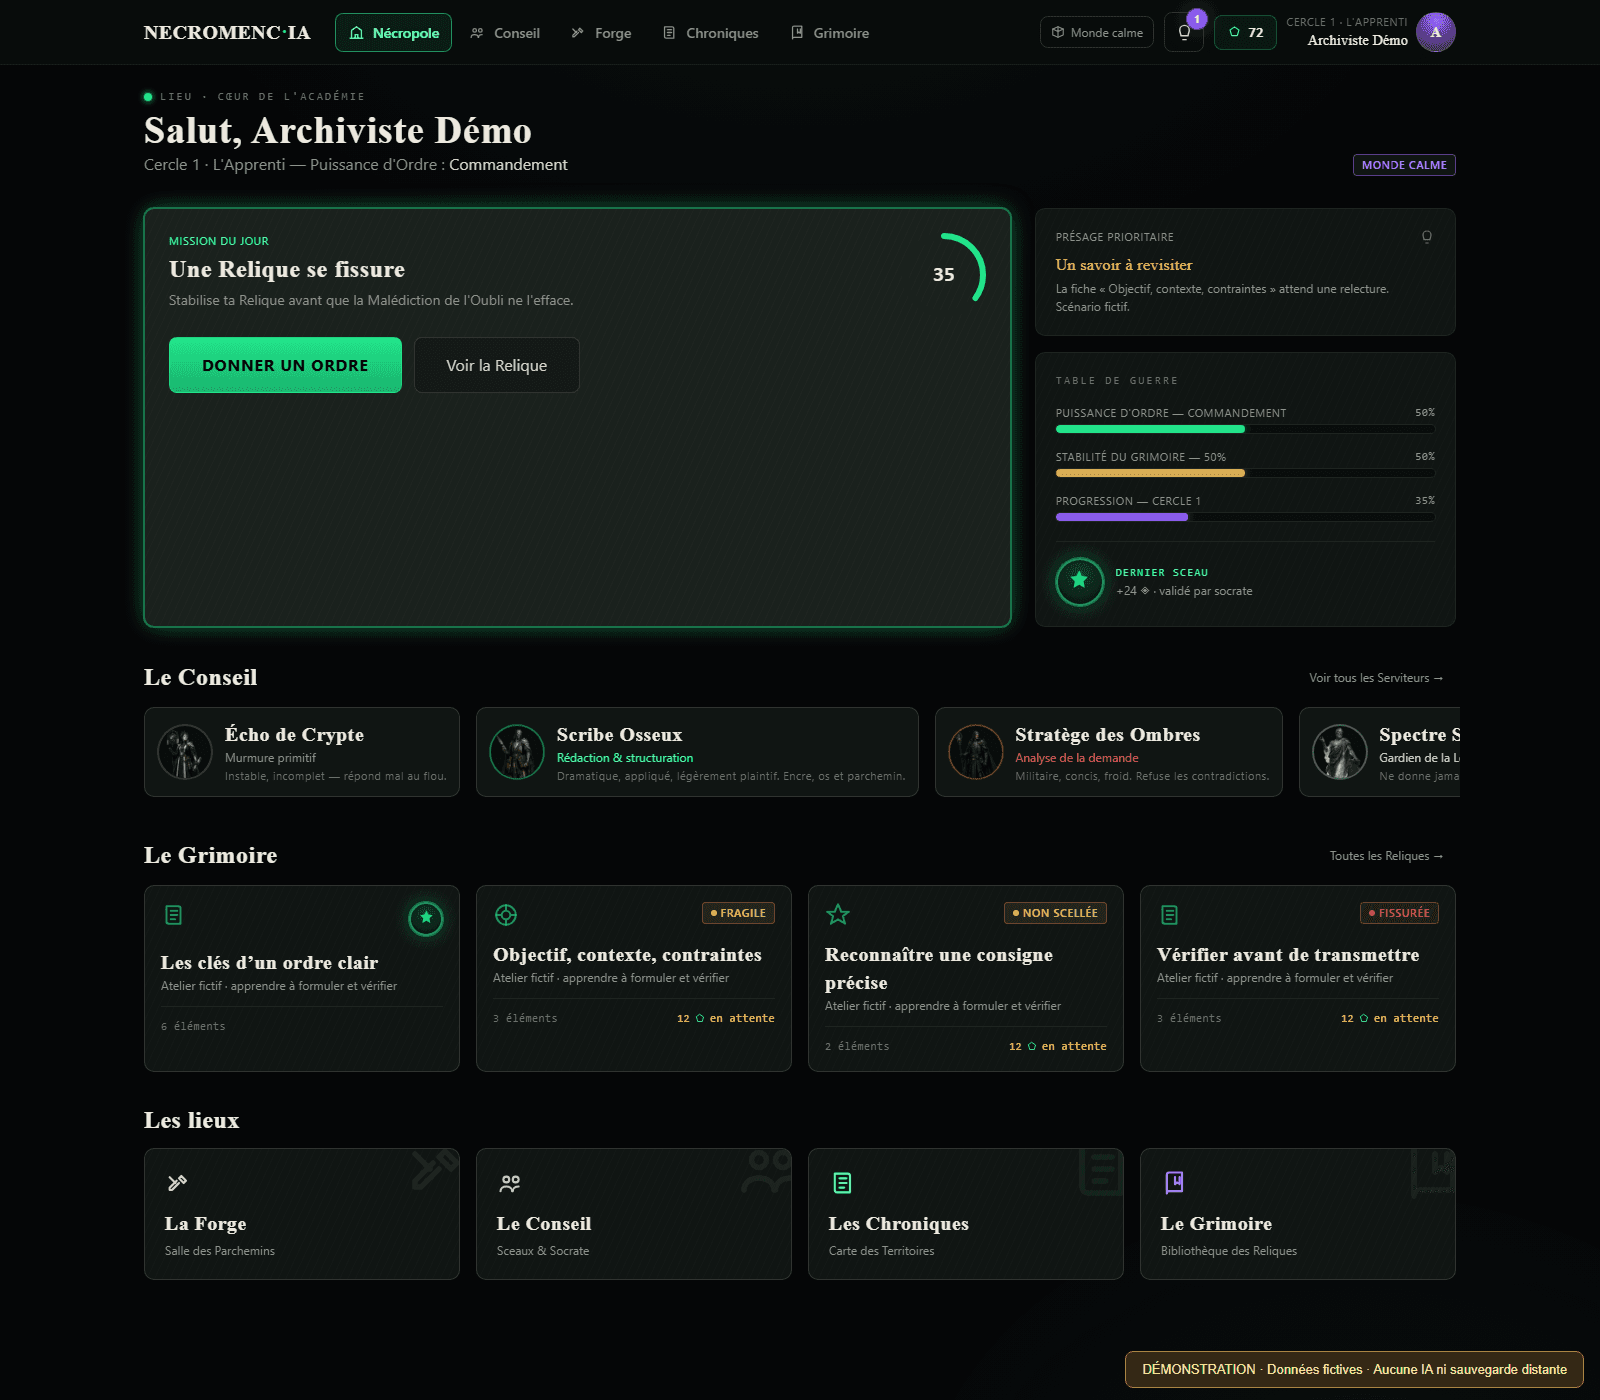Follow Toutes les Reliques link

pyautogui.click(x=1386, y=856)
